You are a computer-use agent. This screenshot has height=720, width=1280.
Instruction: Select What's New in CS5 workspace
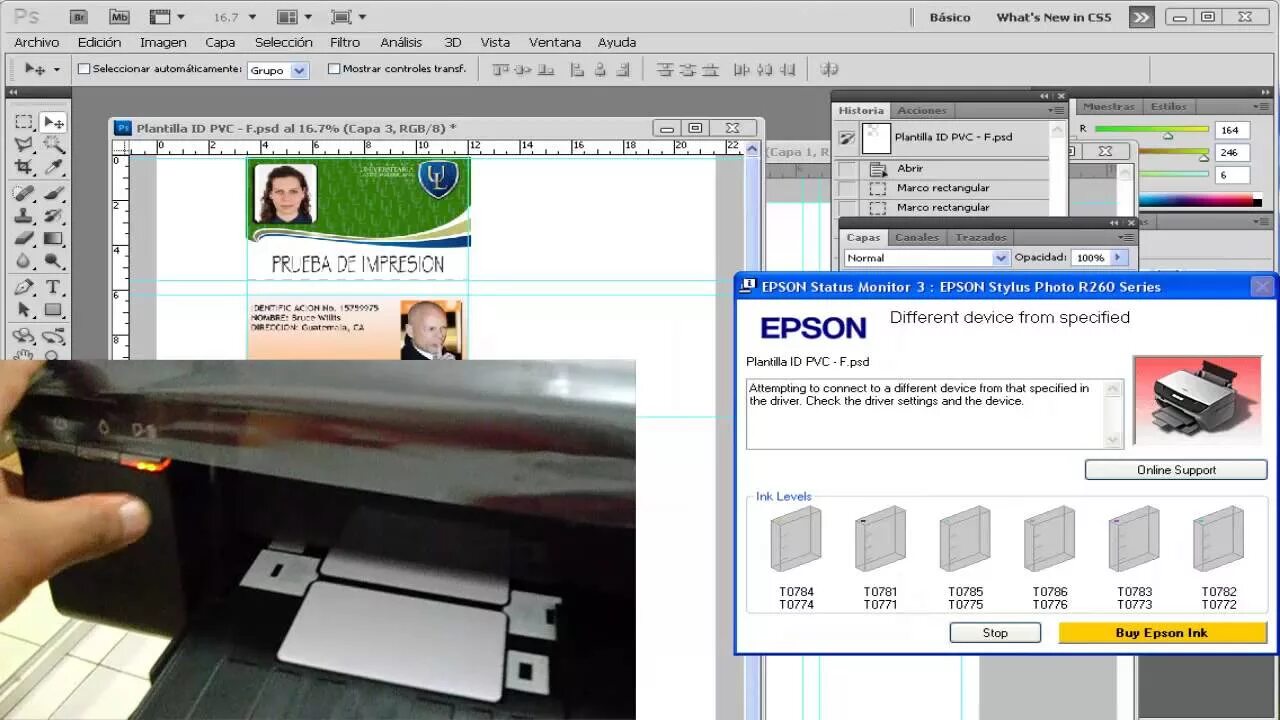[1054, 17]
